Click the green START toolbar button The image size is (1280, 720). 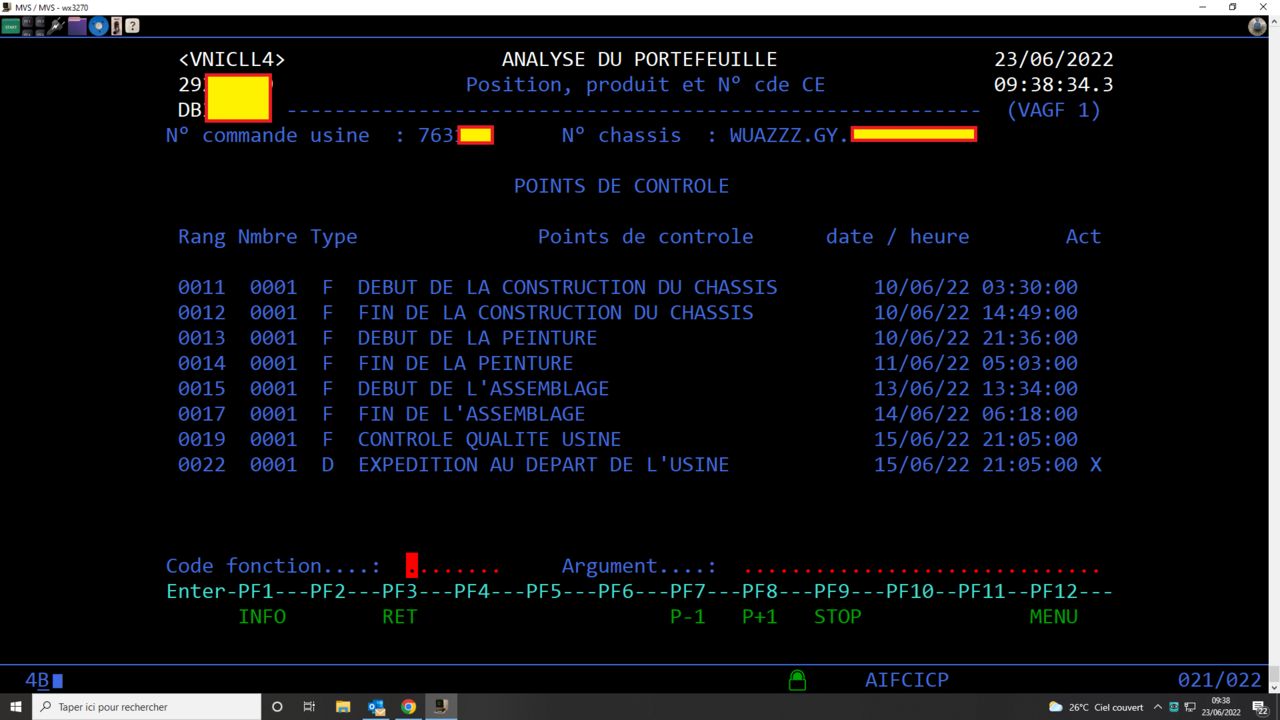click(10, 26)
